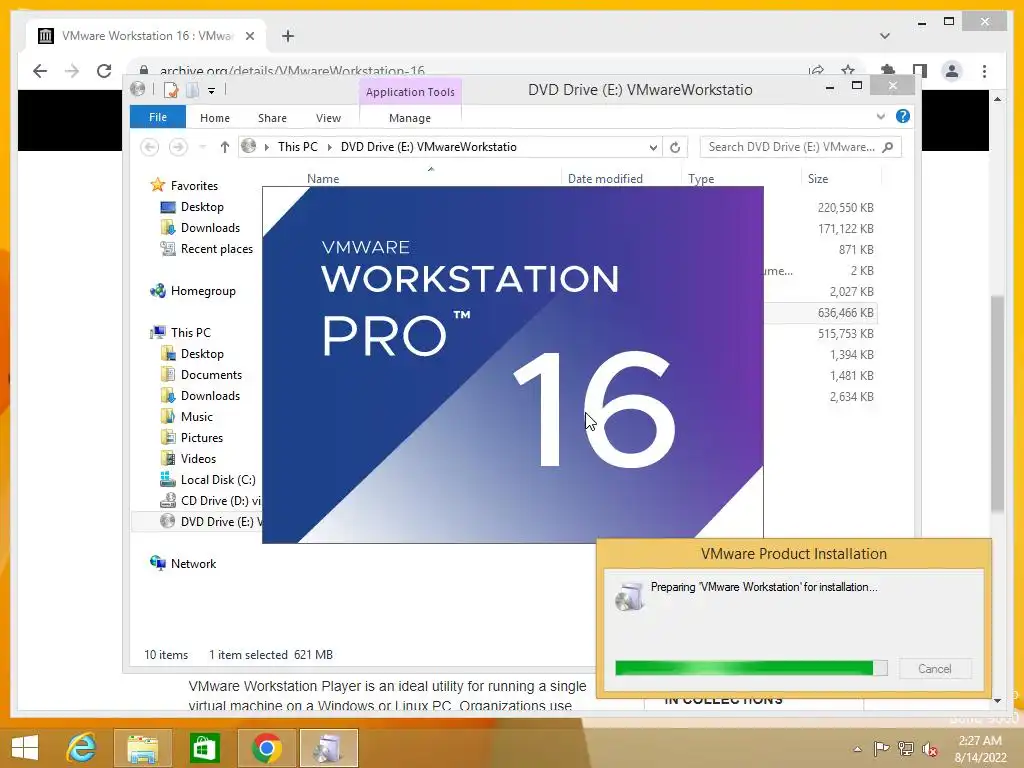Select Homegroup in the navigation pane
The width and height of the screenshot is (1024, 768).
click(202, 291)
